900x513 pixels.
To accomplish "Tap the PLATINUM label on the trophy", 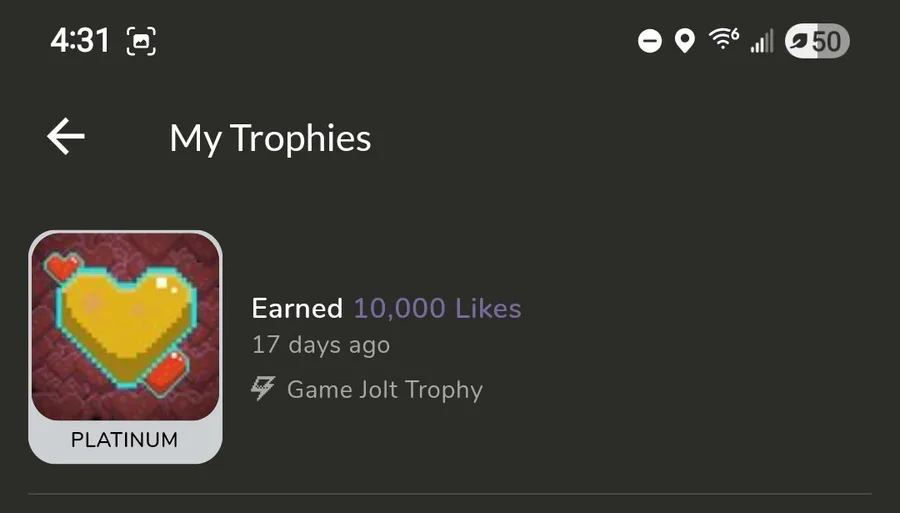I will 125,440.
